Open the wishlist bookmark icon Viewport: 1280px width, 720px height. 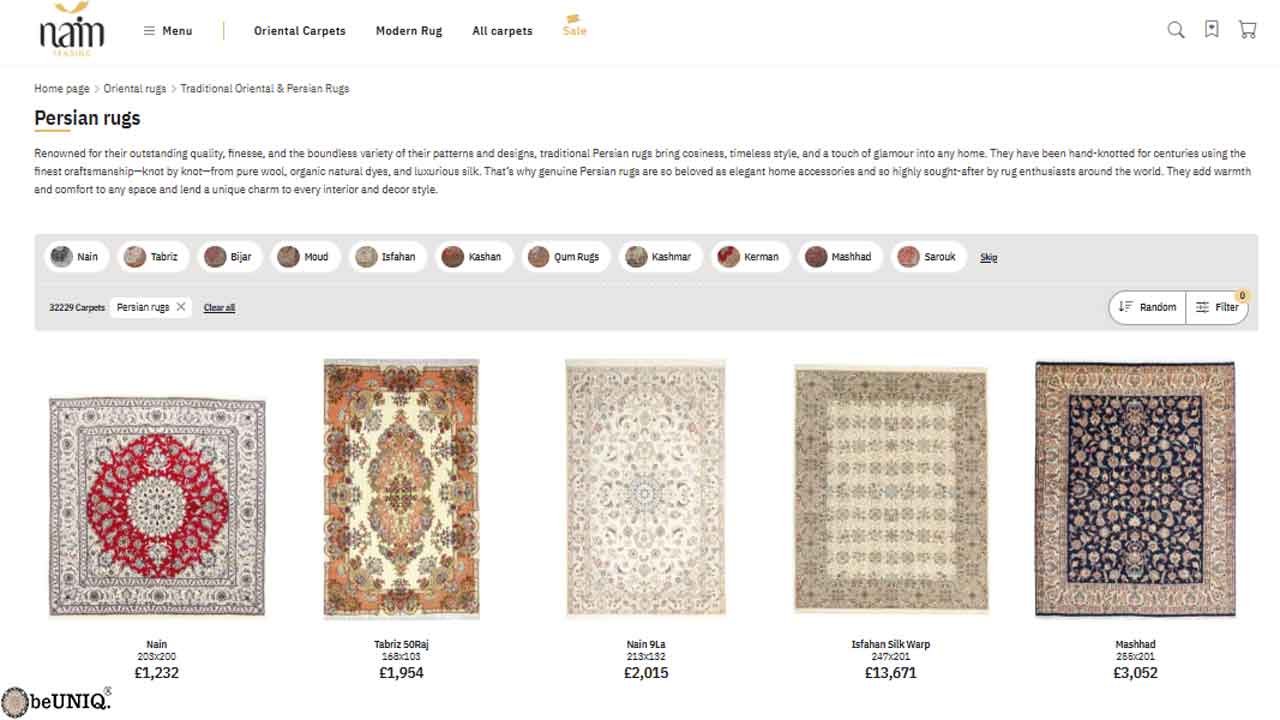pyautogui.click(x=1211, y=30)
